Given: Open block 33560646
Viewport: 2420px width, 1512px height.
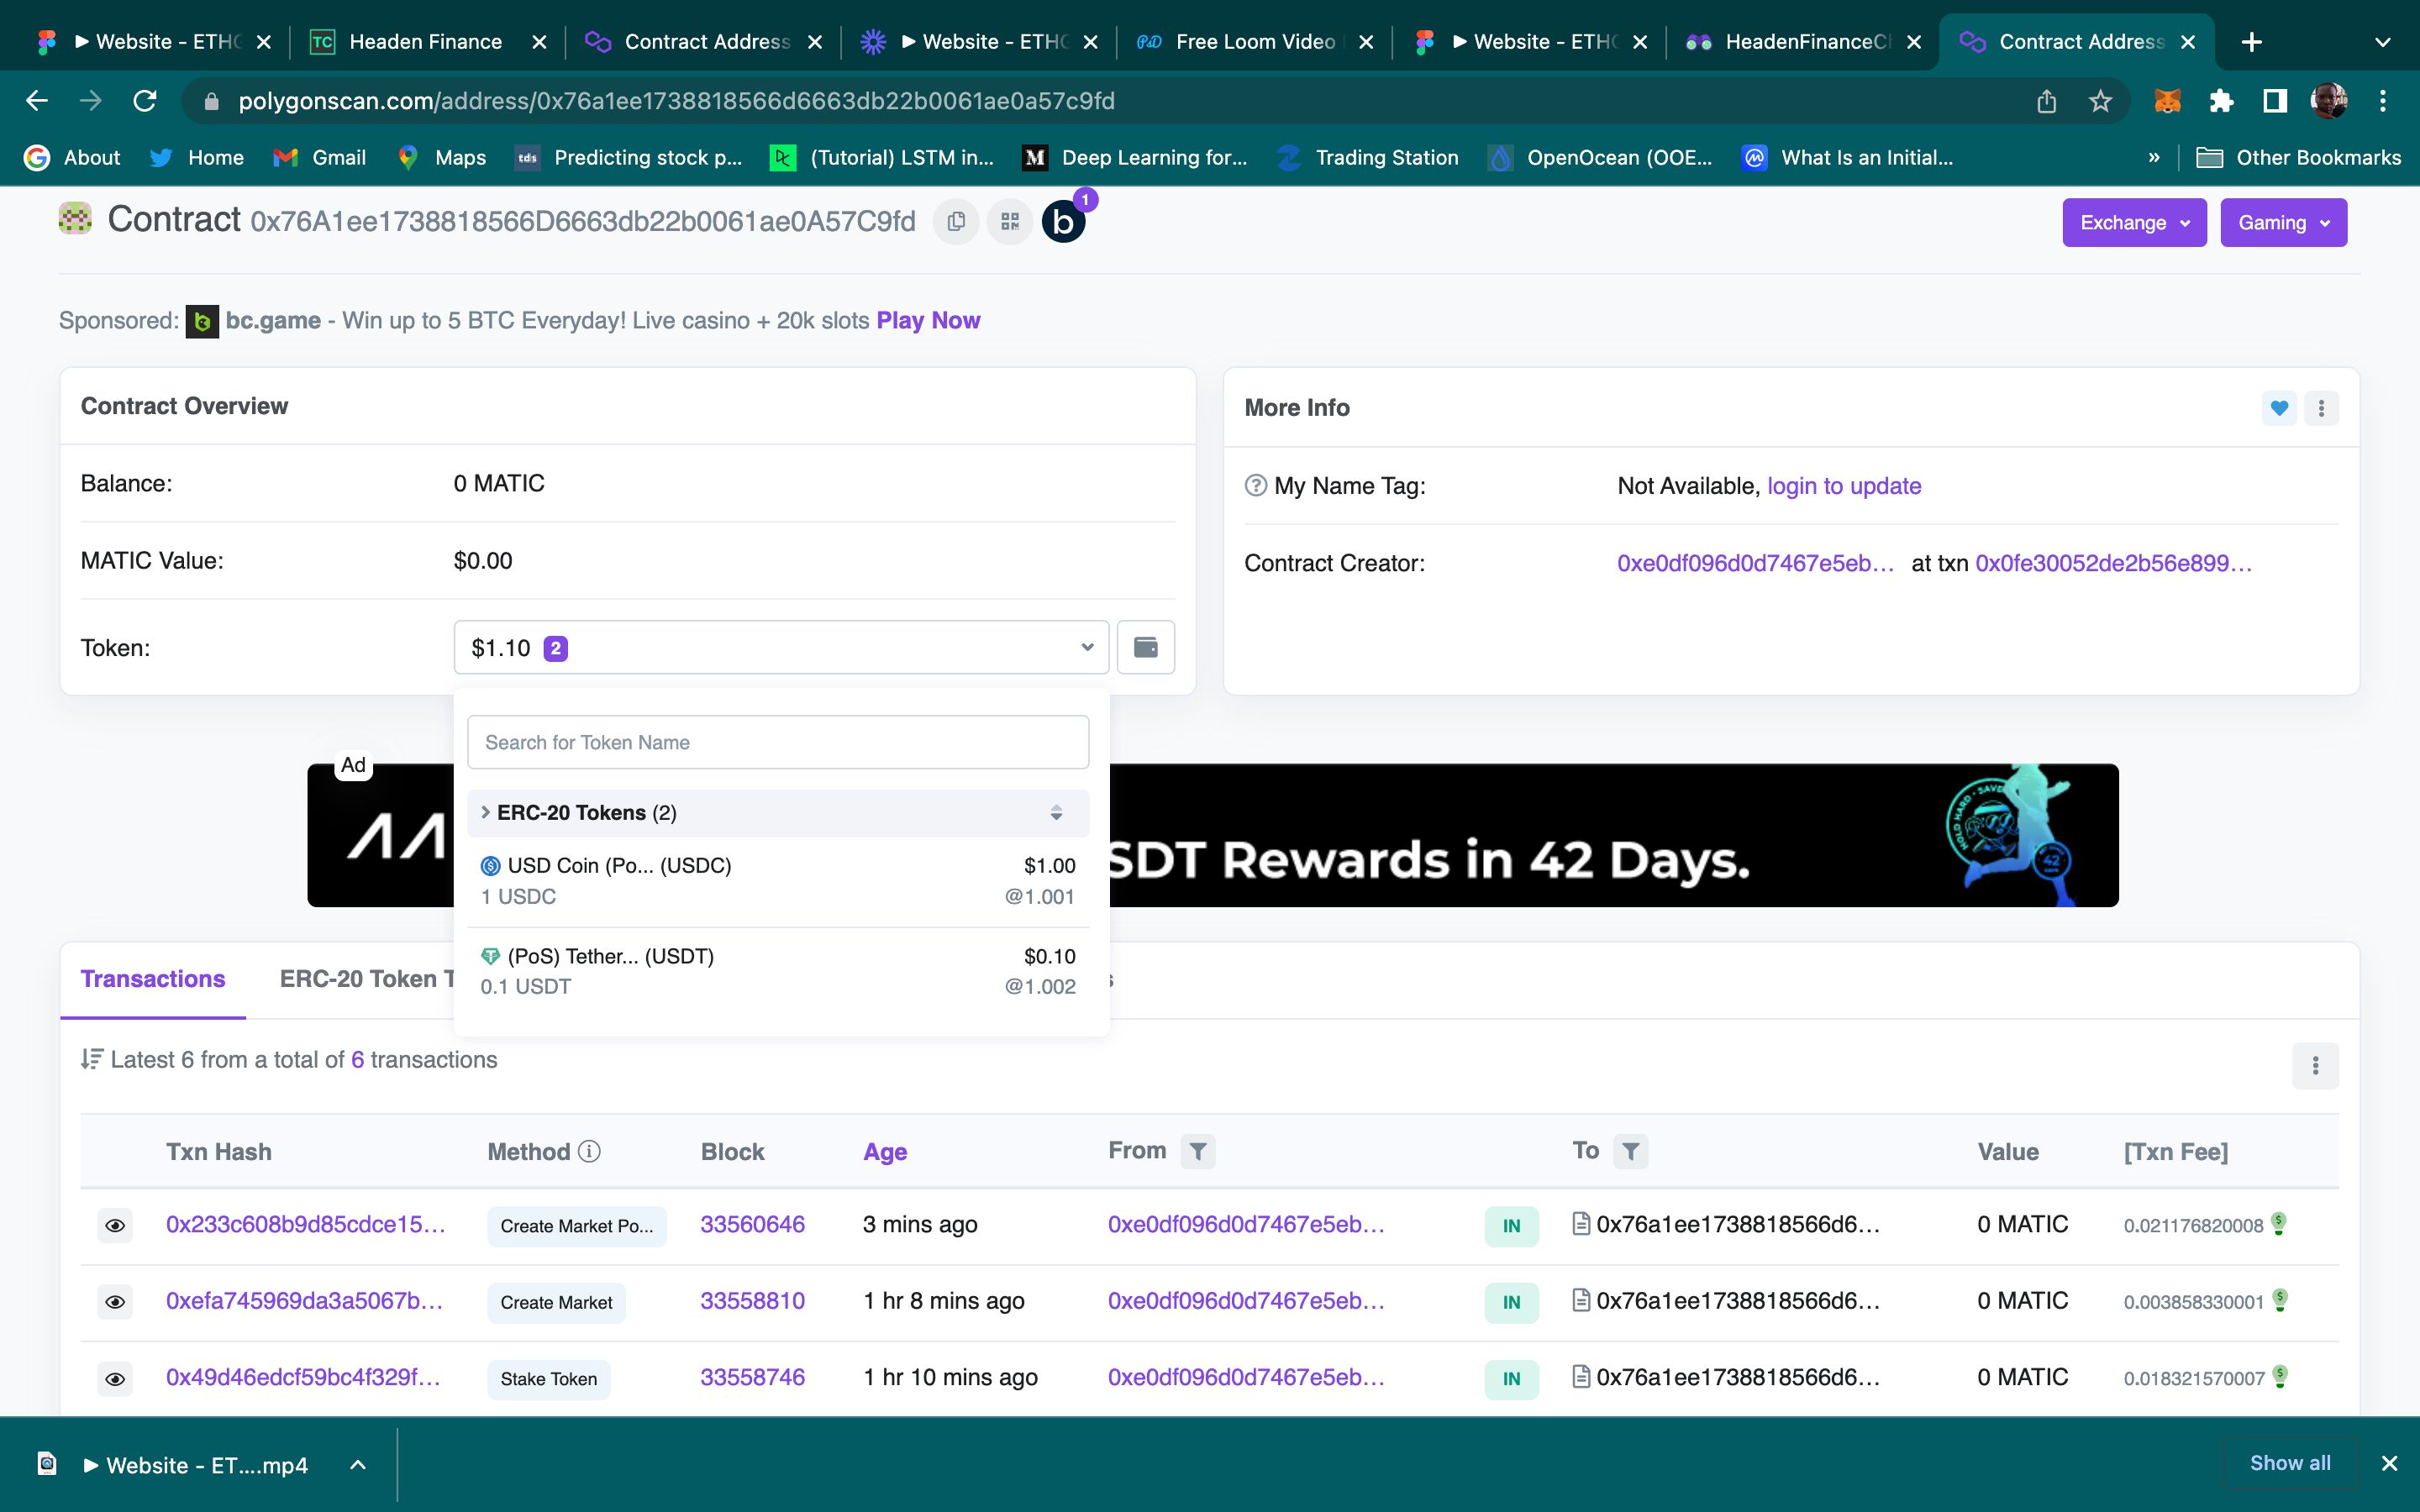Looking at the screenshot, I should (752, 1225).
